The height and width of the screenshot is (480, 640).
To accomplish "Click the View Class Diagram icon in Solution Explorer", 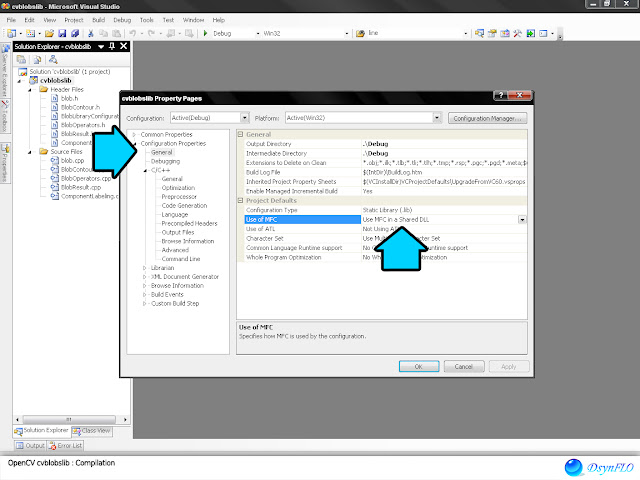I will point(53,60).
